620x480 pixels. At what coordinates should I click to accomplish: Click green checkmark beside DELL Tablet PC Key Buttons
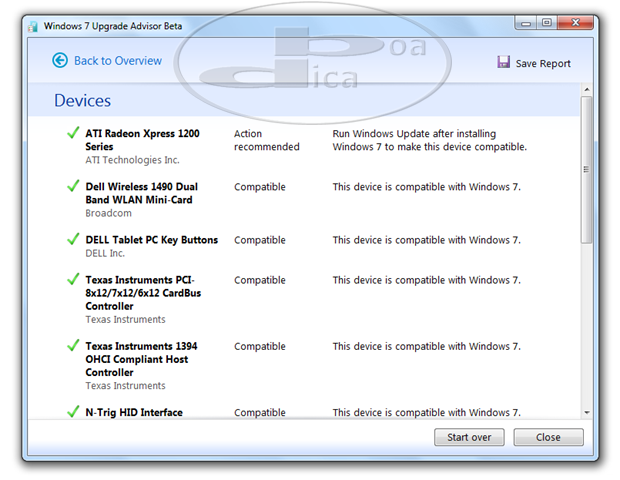pyautogui.click(x=72, y=240)
